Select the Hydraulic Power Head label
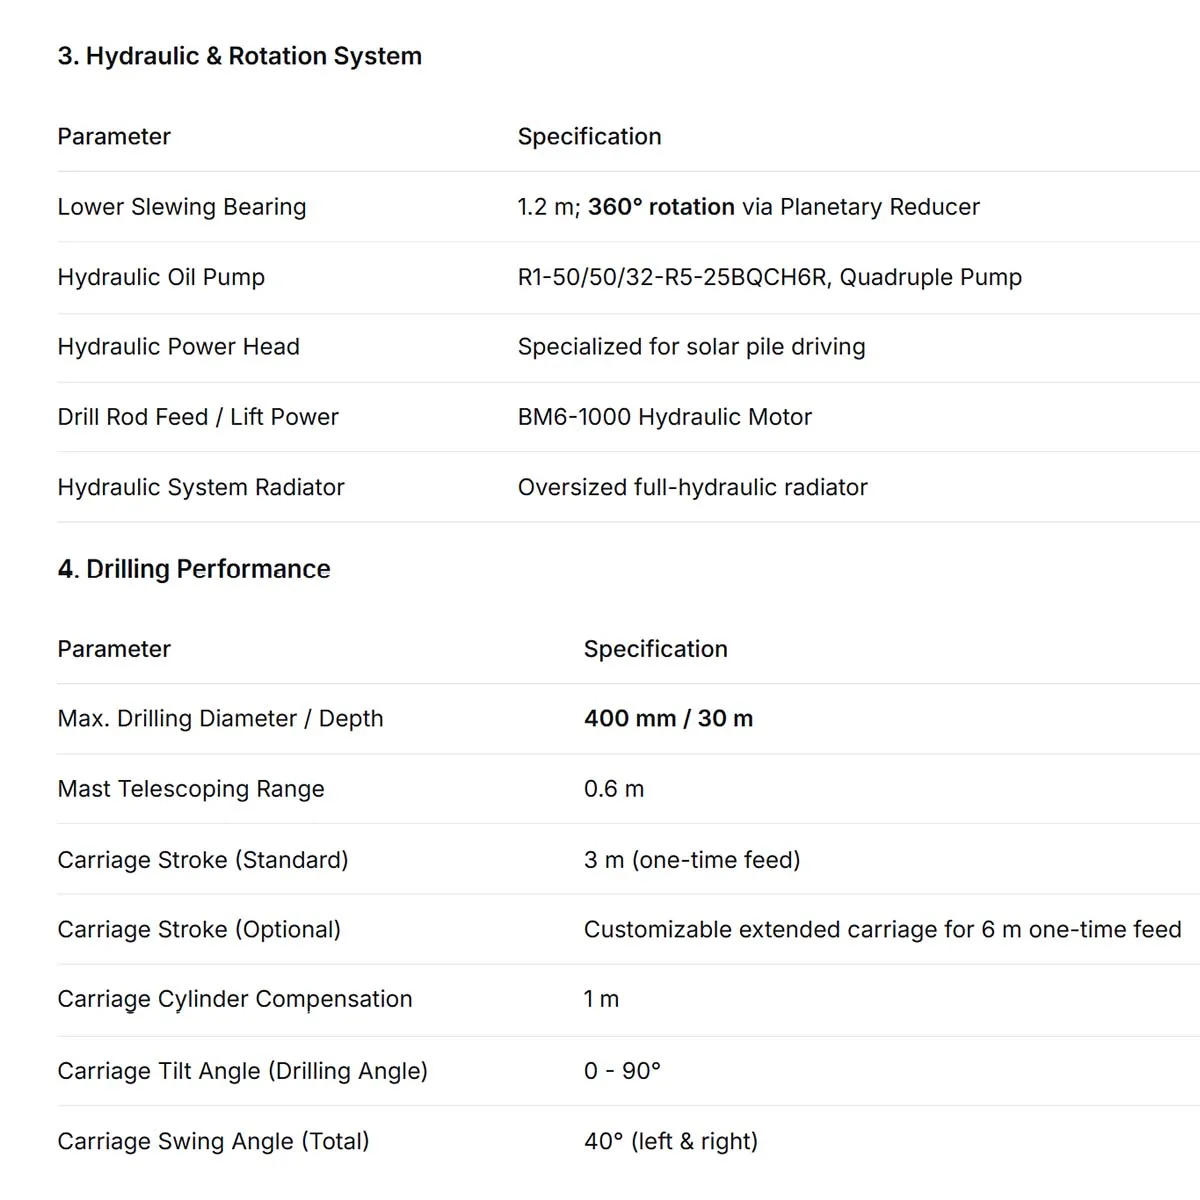 click(x=178, y=347)
